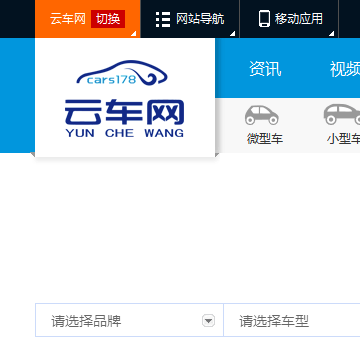Open the 移动应用 menu
This screenshot has height=360, width=360.
point(289,19)
